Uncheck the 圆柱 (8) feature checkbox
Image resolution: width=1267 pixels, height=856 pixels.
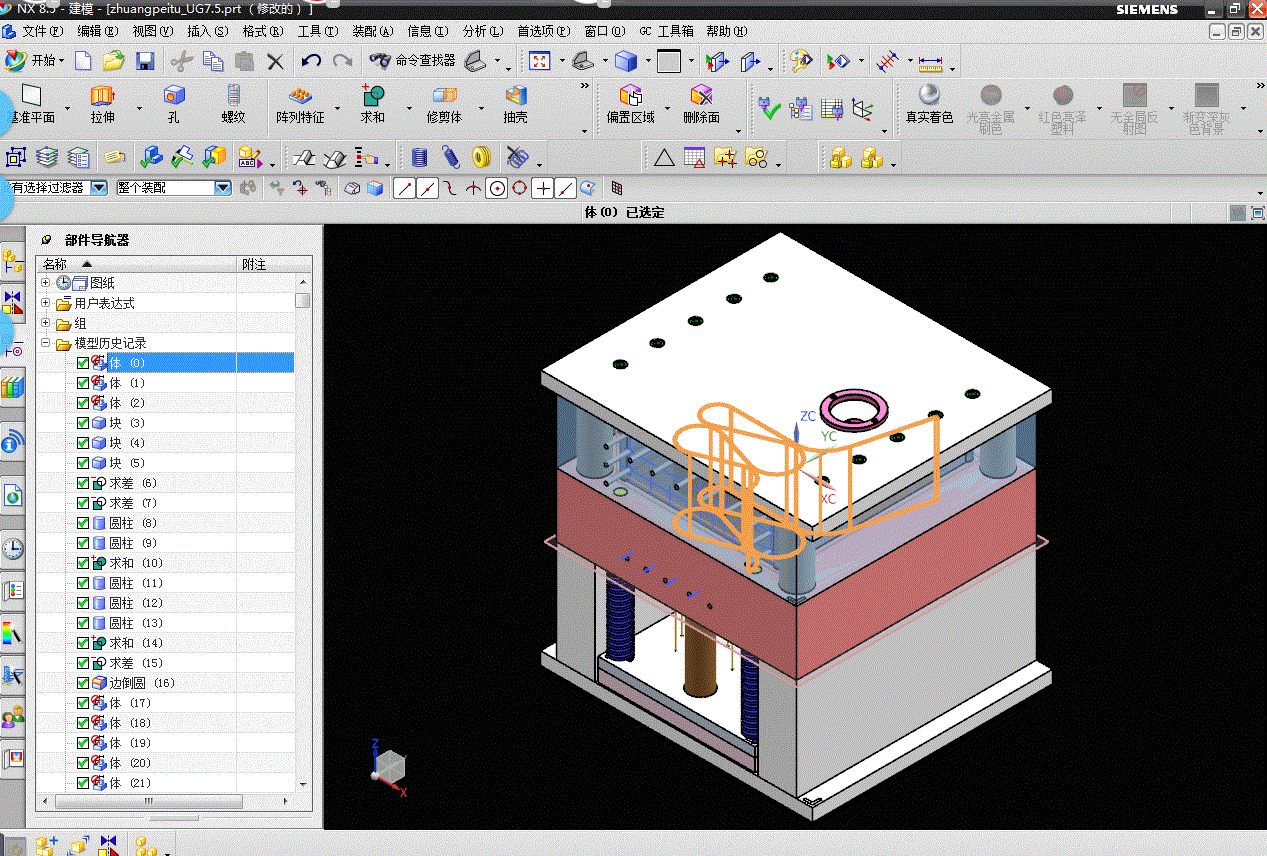point(83,523)
